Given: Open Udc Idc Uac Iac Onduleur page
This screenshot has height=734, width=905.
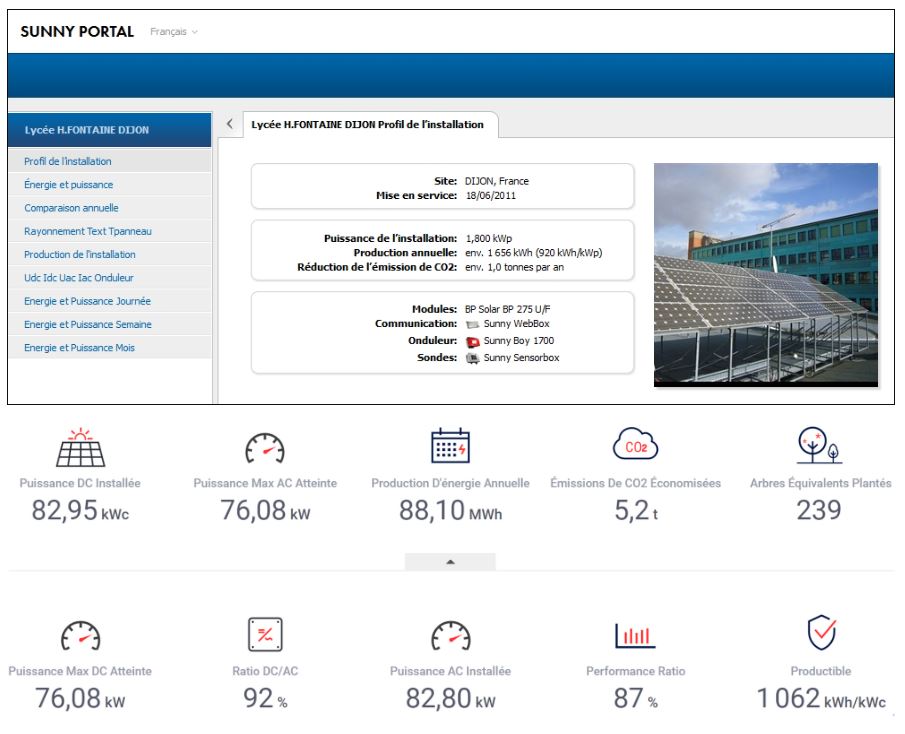Looking at the screenshot, I should coord(110,278).
